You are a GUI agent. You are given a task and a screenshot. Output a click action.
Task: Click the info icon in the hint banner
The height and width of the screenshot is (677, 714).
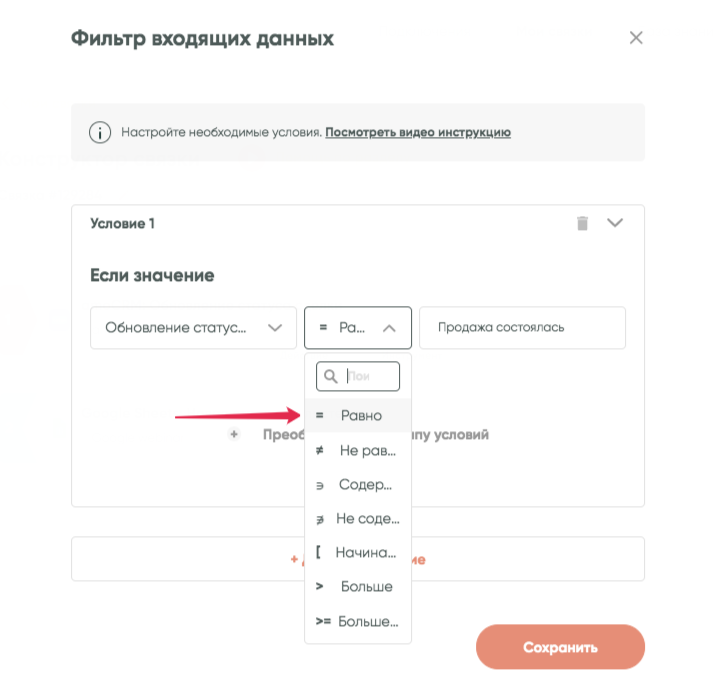pos(99,132)
